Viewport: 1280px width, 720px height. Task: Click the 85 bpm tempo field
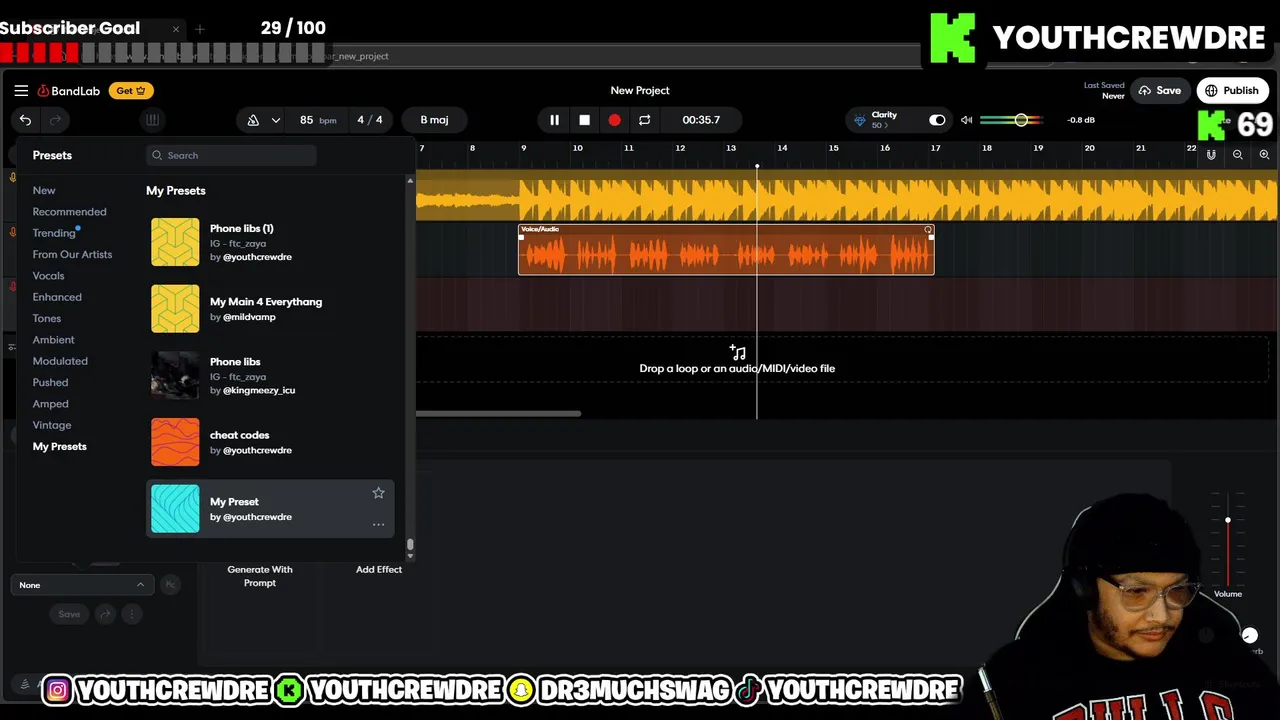317,120
